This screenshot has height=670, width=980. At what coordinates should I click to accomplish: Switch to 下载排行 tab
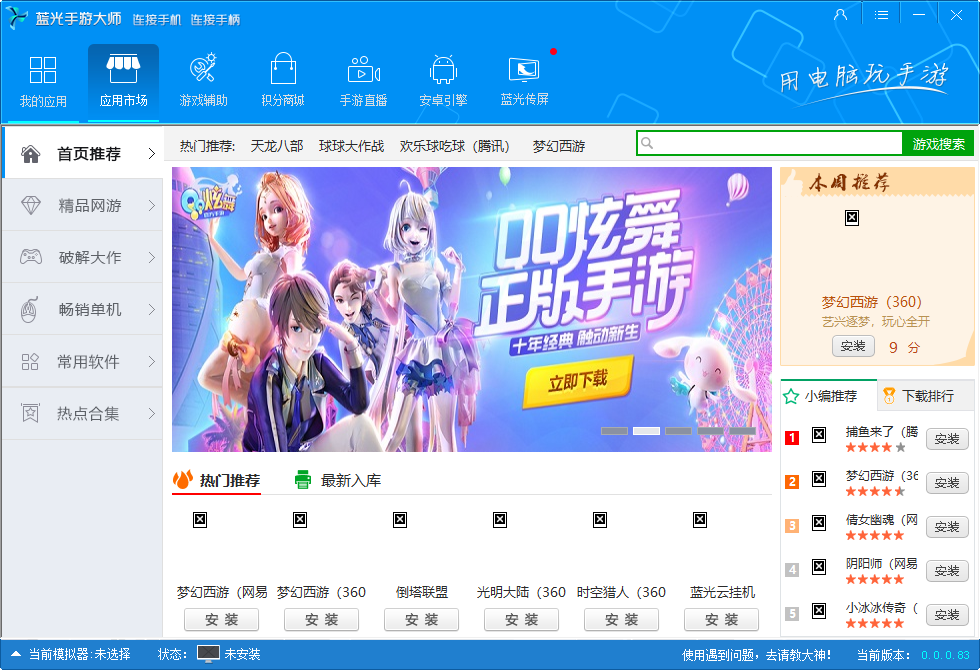pyautogui.click(x=926, y=396)
